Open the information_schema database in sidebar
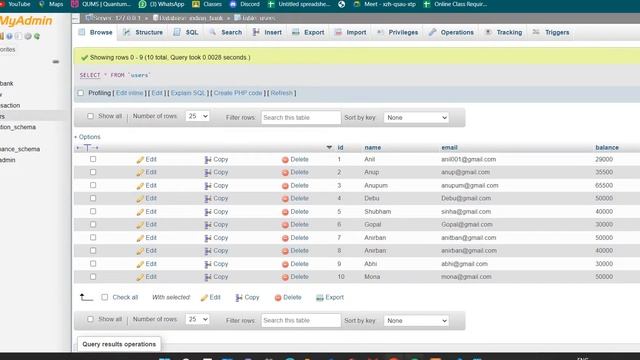Image resolution: width=640 pixels, height=360 pixels. [x=18, y=127]
